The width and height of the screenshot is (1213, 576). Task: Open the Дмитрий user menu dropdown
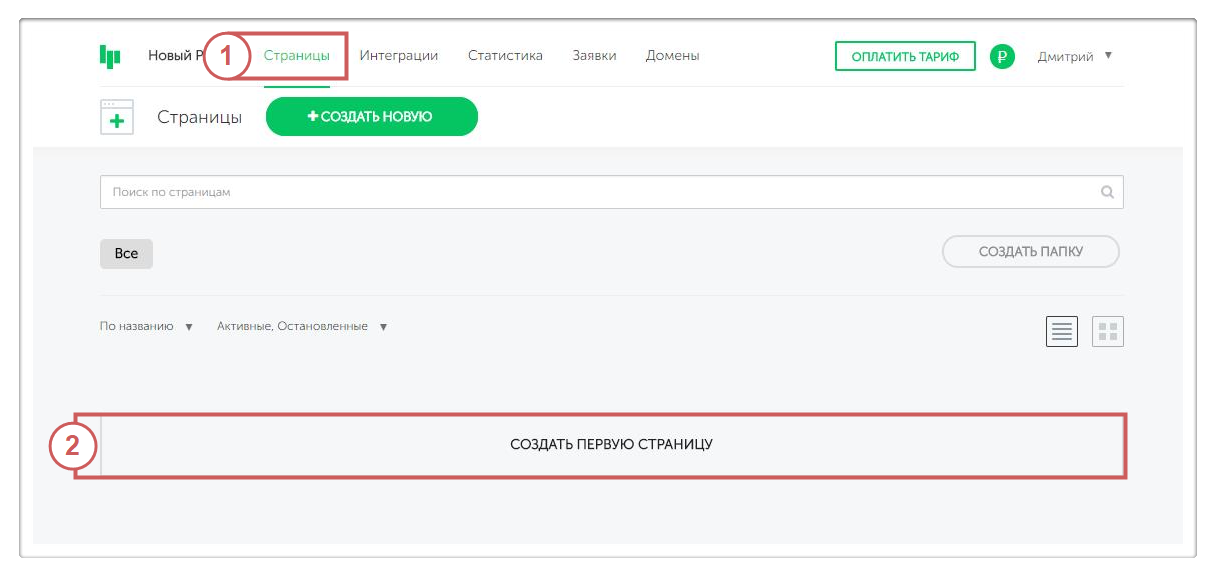tap(1075, 56)
